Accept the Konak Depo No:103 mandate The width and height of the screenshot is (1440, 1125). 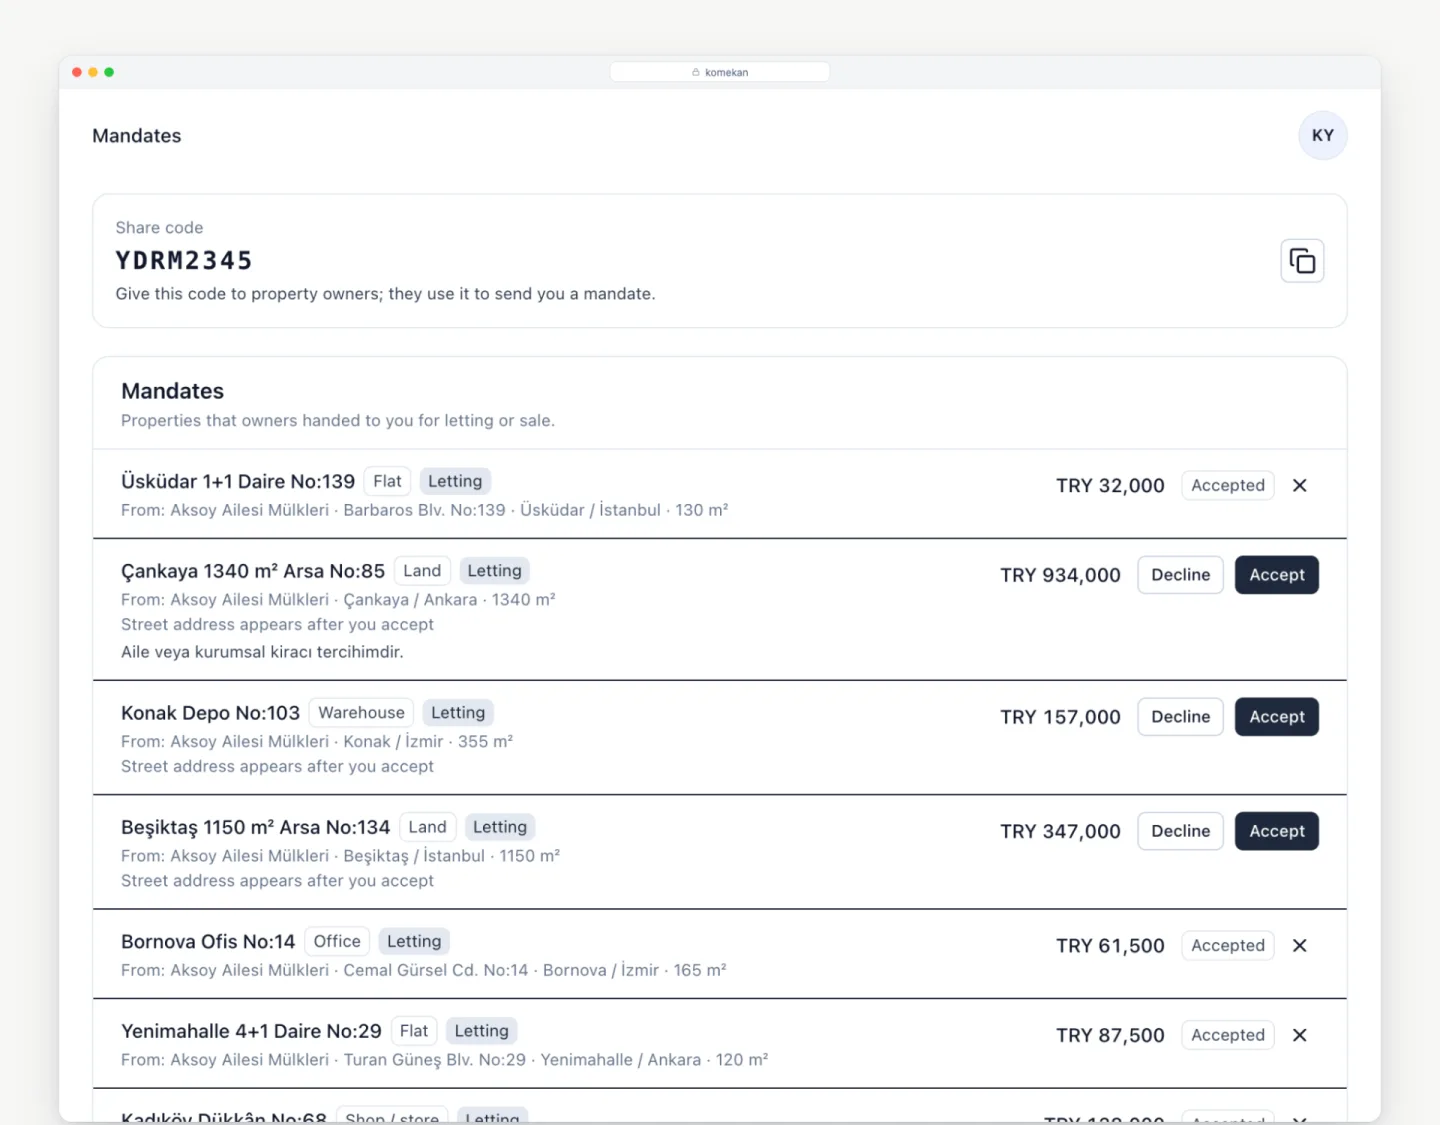pos(1277,717)
